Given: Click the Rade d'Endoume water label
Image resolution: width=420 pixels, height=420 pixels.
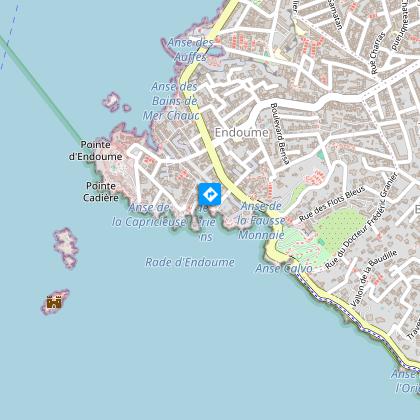Looking at the screenshot, I should pyautogui.click(x=190, y=262).
